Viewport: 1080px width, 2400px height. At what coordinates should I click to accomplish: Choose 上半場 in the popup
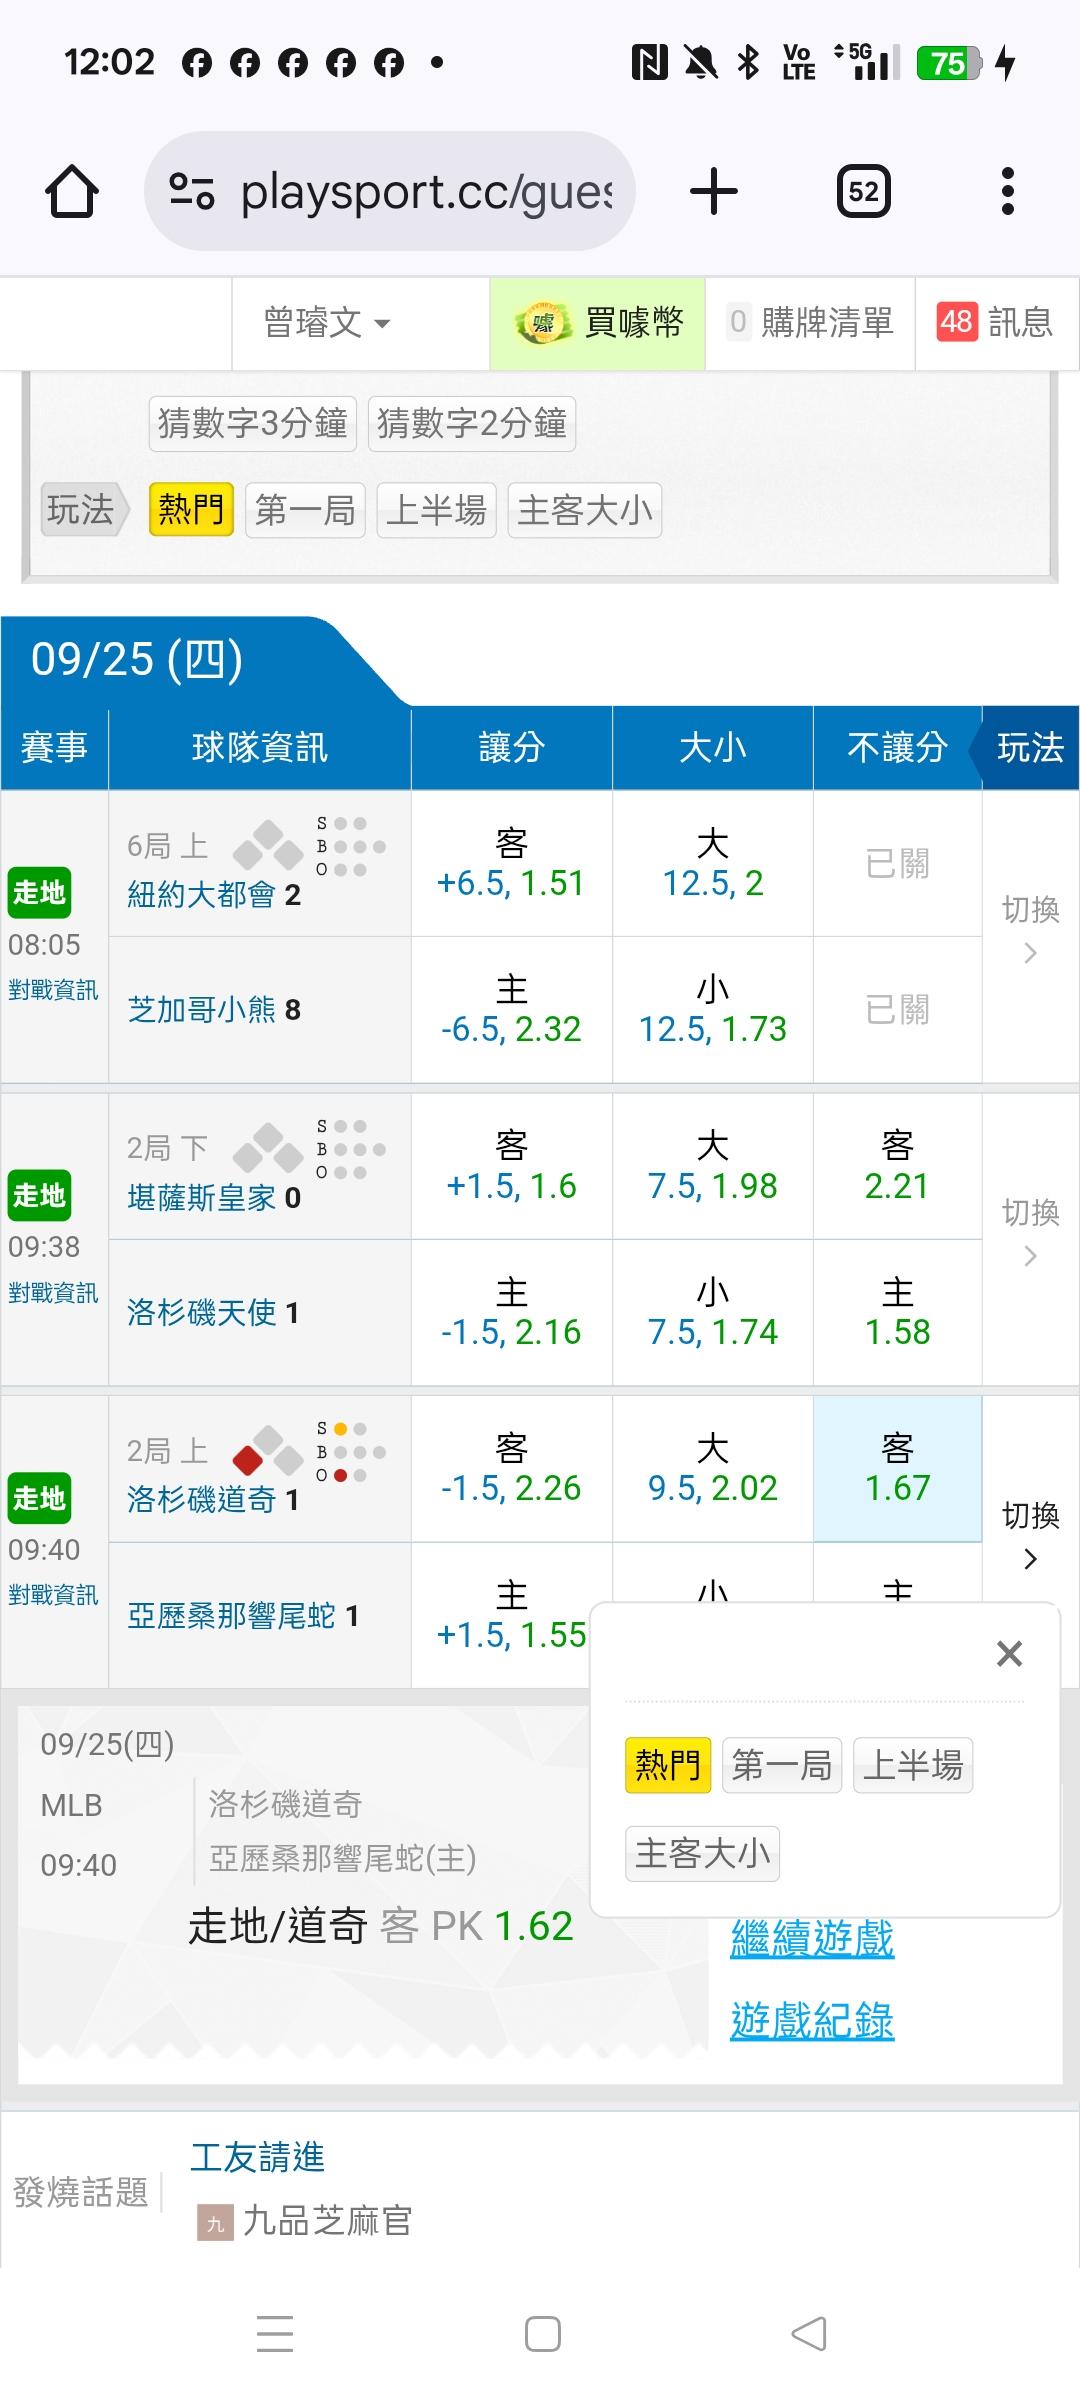pos(912,1765)
